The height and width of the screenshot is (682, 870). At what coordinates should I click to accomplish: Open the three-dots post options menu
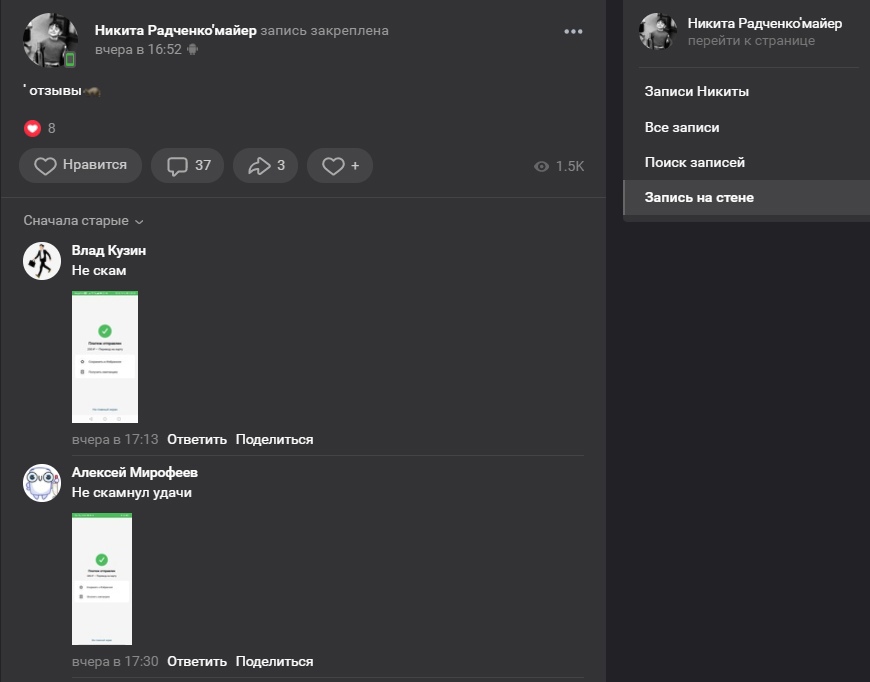[573, 31]
